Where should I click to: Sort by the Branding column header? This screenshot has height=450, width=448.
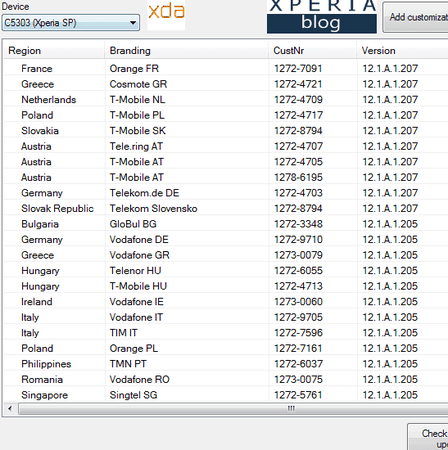tap(187, 51)
